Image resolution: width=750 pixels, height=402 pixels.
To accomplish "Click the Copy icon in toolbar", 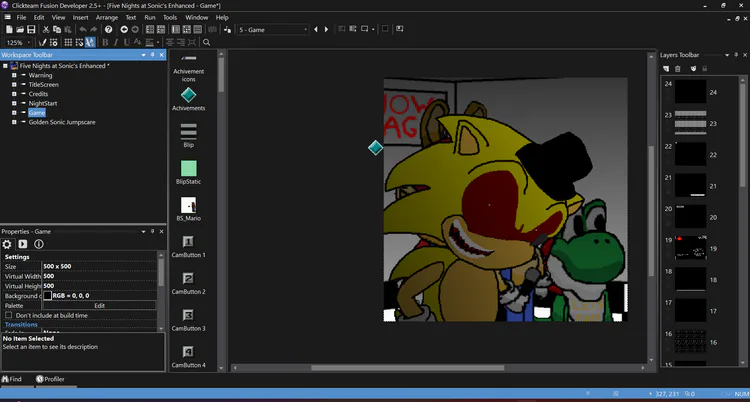I will tap(57, 30).
